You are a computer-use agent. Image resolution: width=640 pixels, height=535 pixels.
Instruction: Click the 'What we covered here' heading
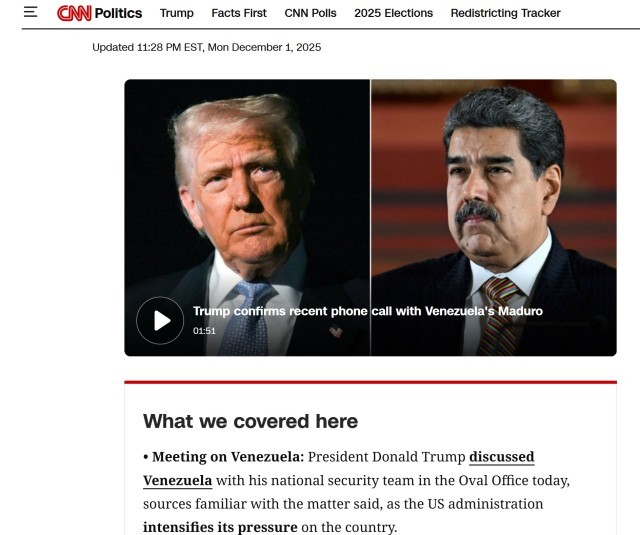pos(251,421)
